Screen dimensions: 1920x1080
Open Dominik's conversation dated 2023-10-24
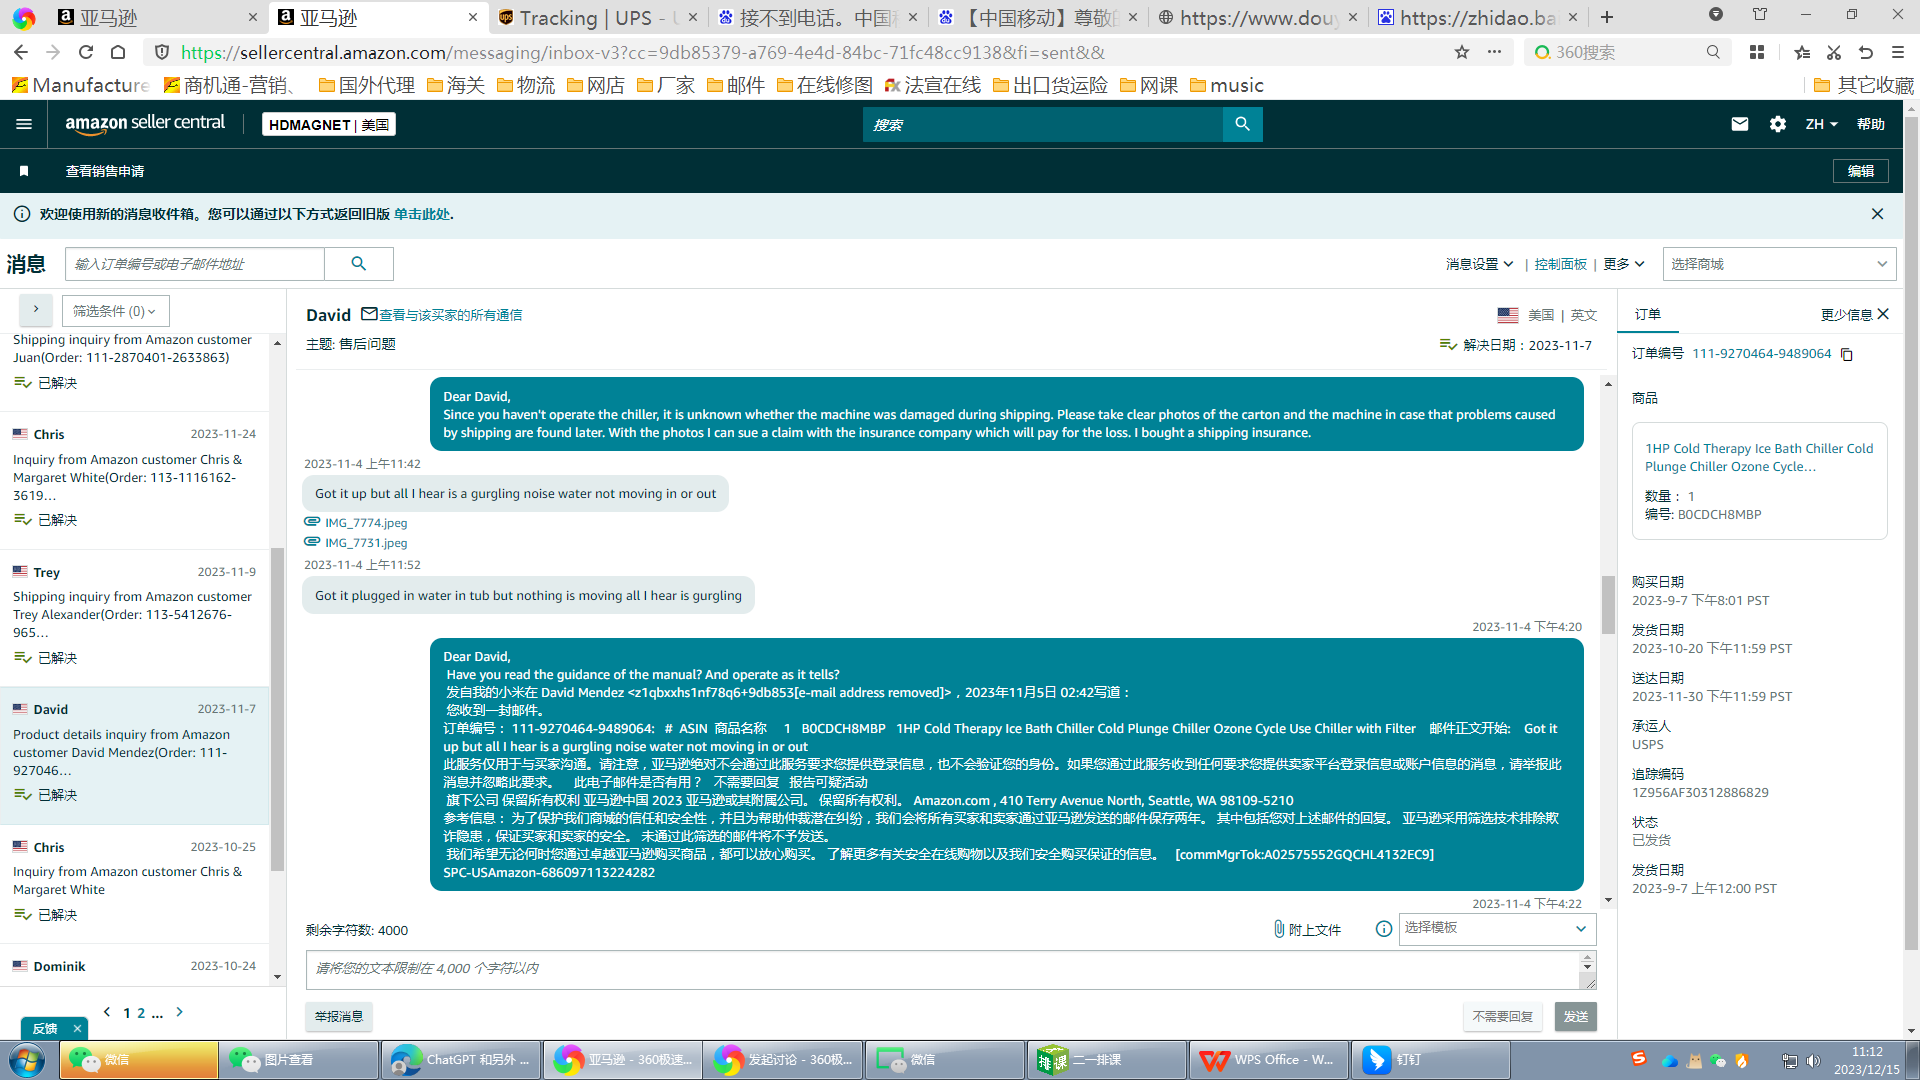134,966
